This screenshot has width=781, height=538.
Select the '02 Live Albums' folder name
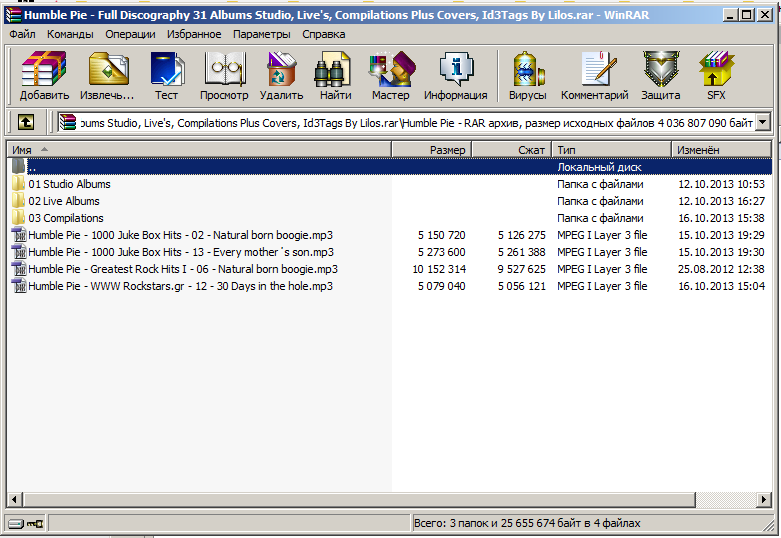click(x=64, y=201)
